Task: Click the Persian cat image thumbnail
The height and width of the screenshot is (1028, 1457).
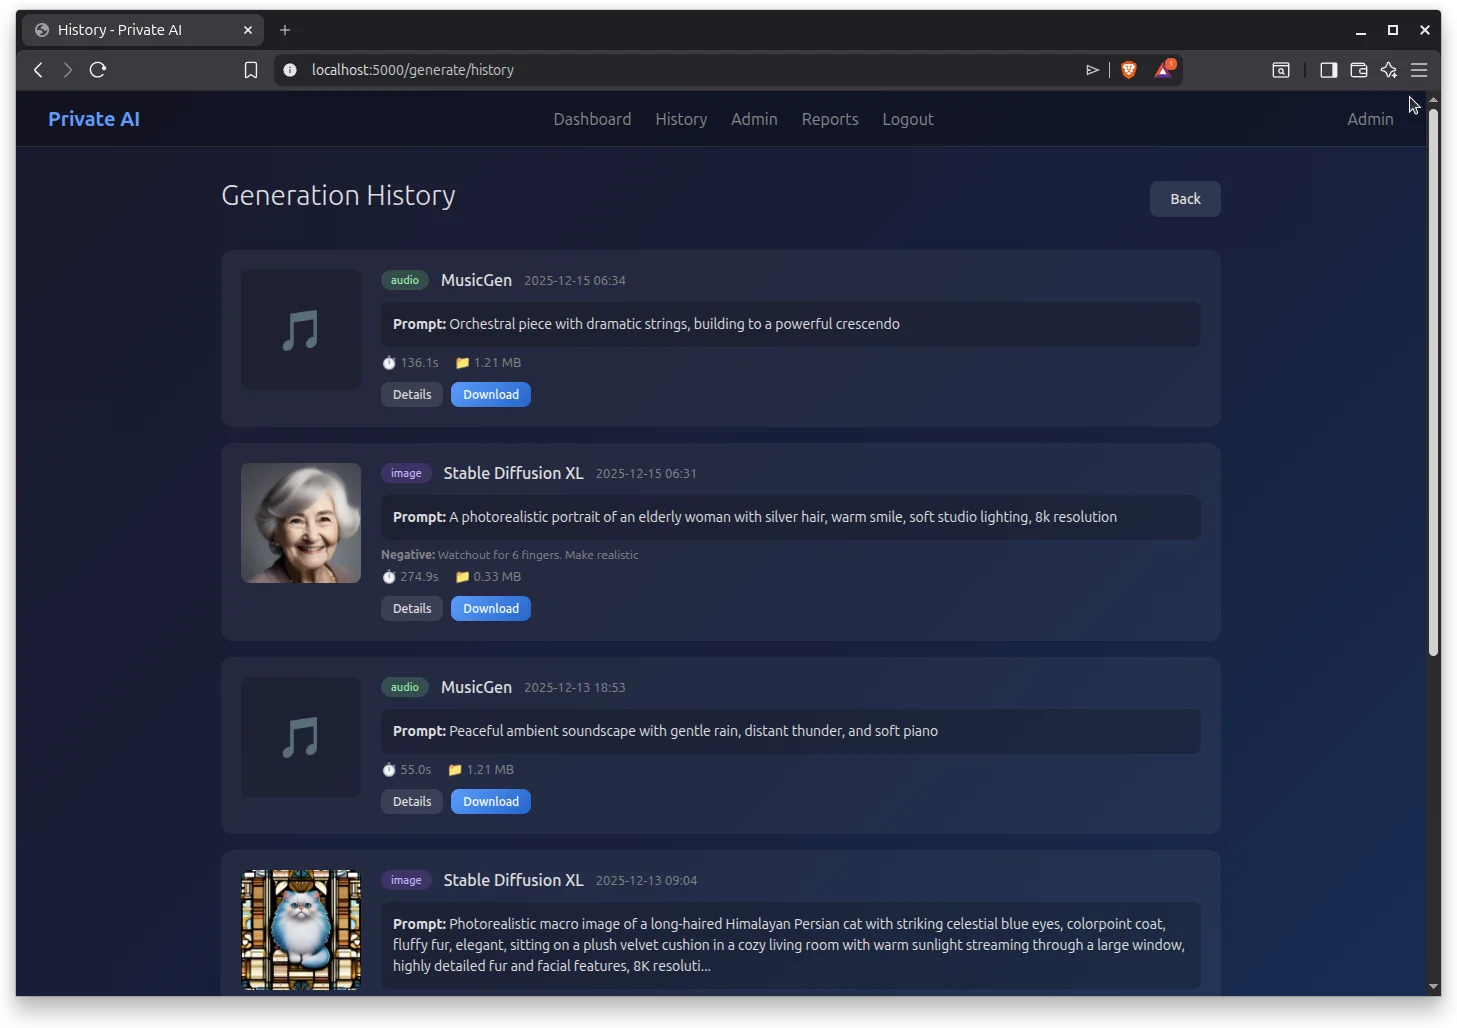Action: (300, 930)
